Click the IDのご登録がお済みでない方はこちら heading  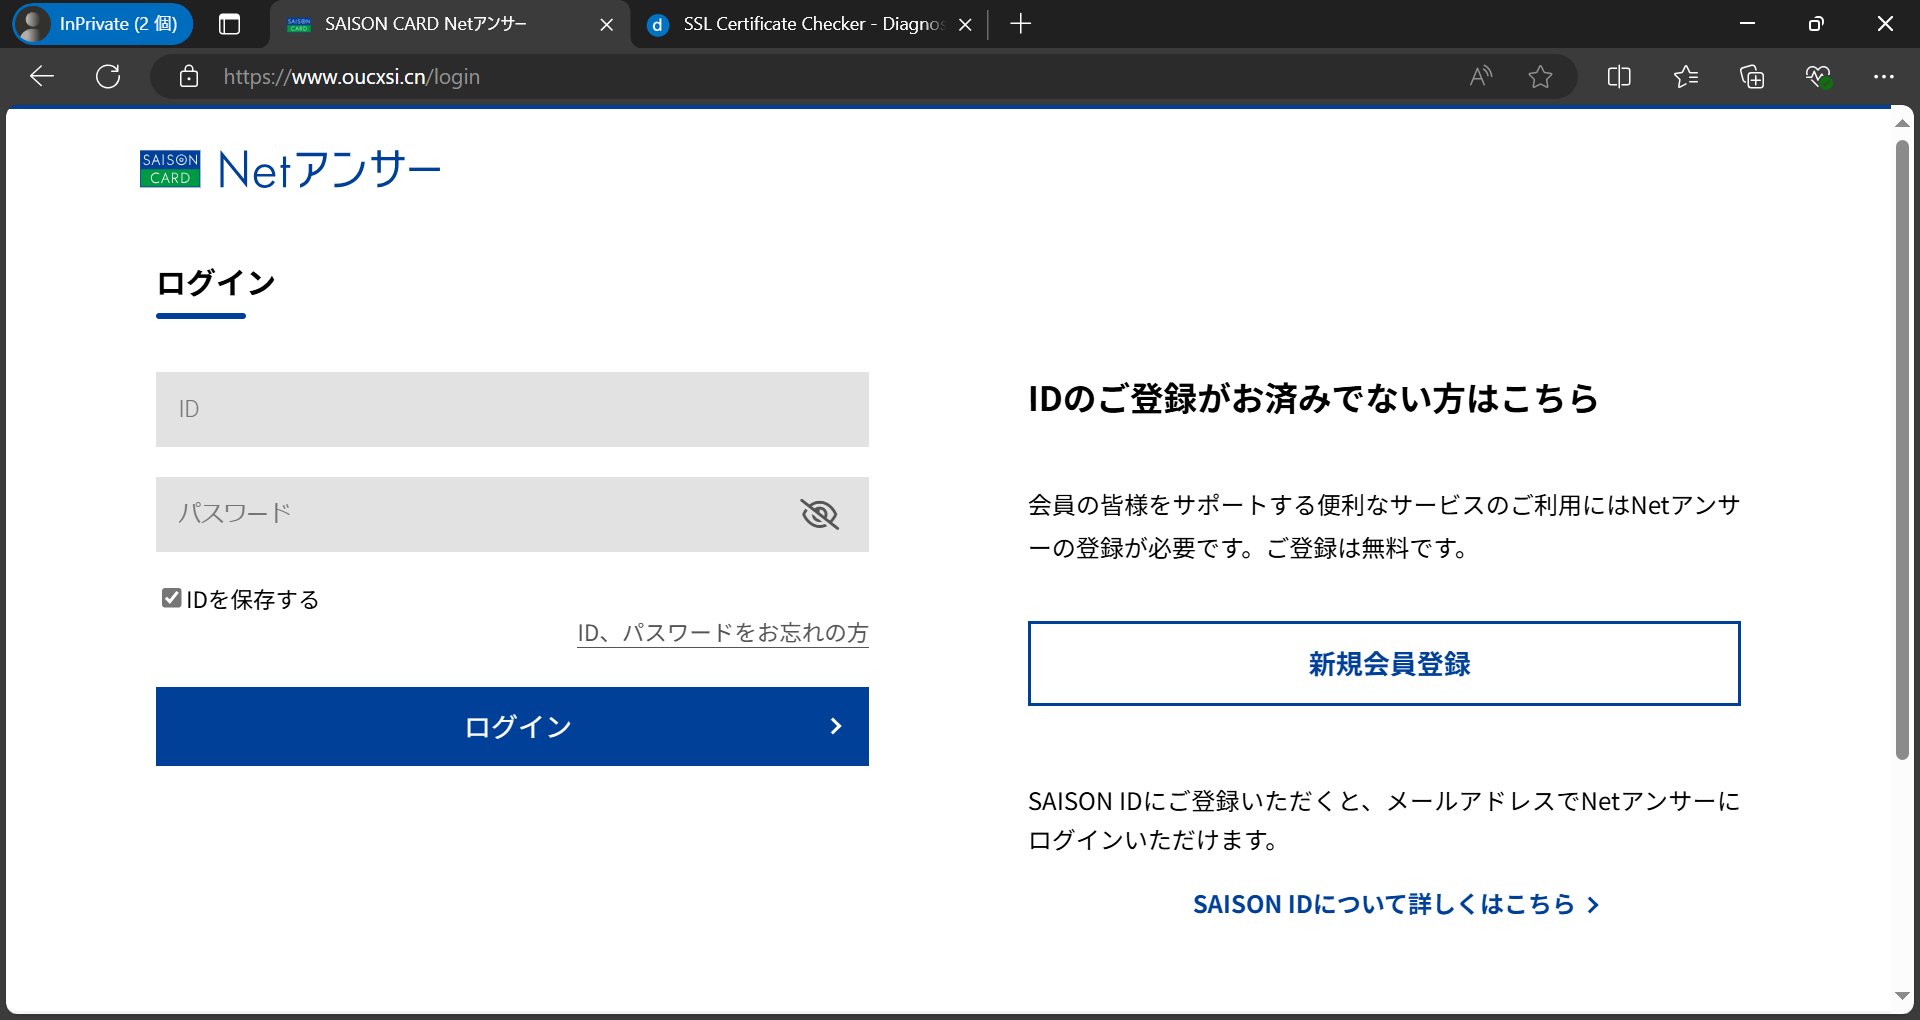[1313, 399]
